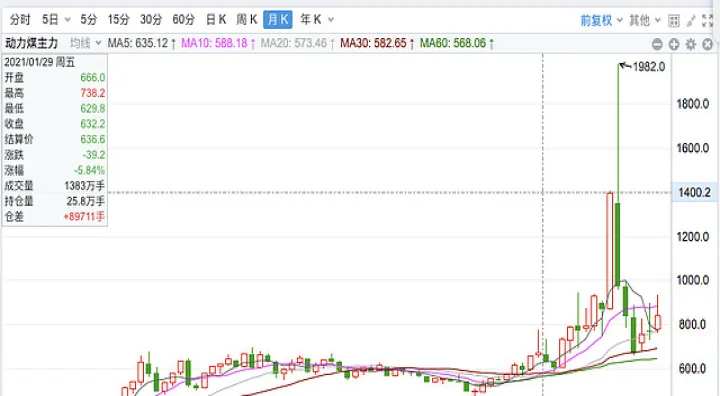The height and width of the screenshot is (396, 720).
Task: Click the 1400.2 crosshair price tag
Action: [x=694, y=192]
